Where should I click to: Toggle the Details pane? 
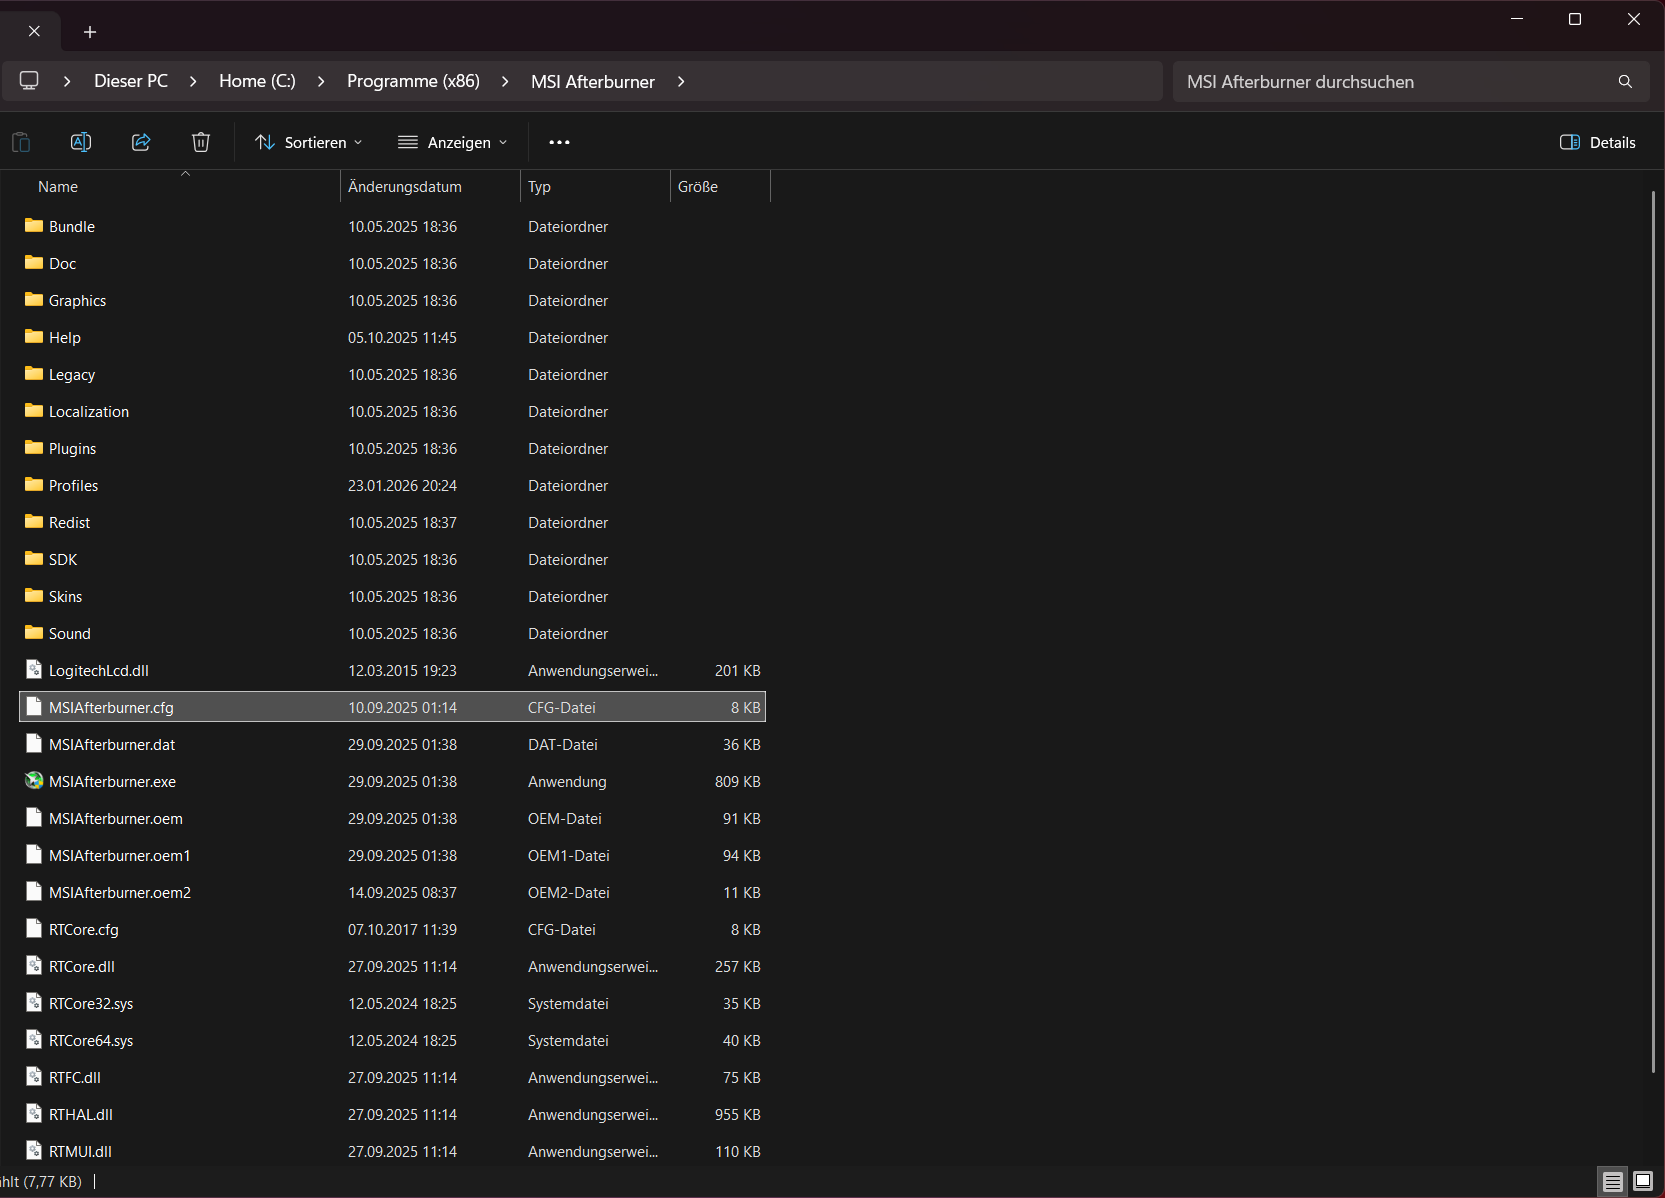1598,142
